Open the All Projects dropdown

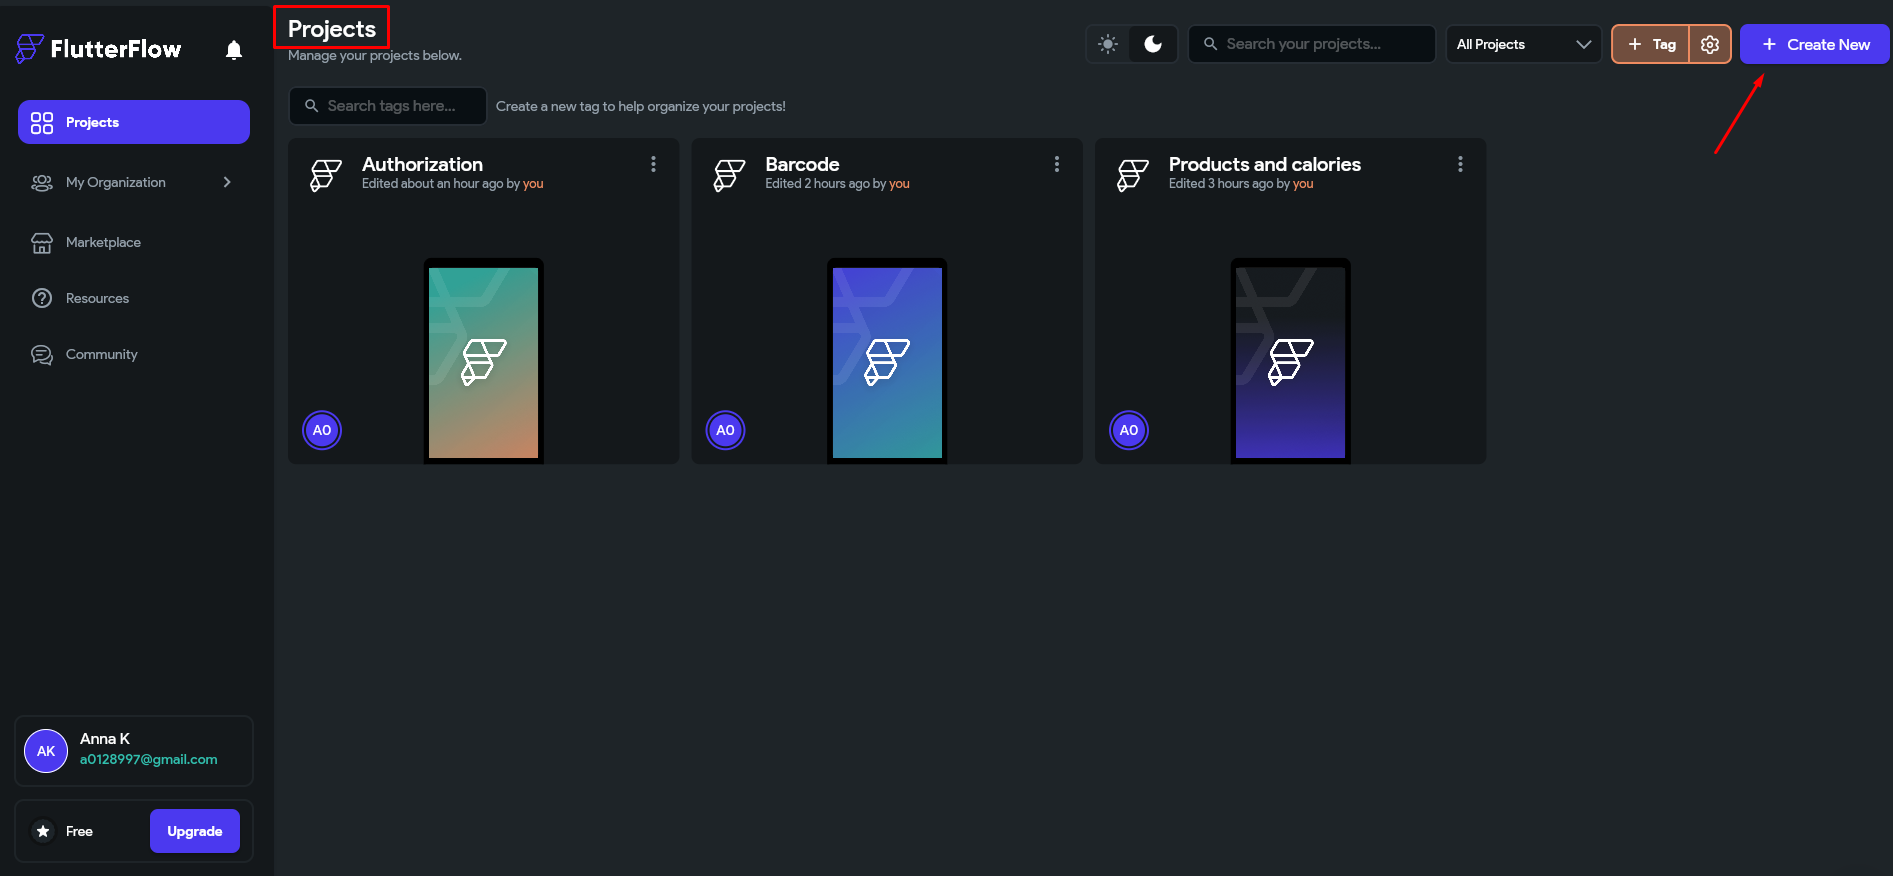(x=1523, y=44)
